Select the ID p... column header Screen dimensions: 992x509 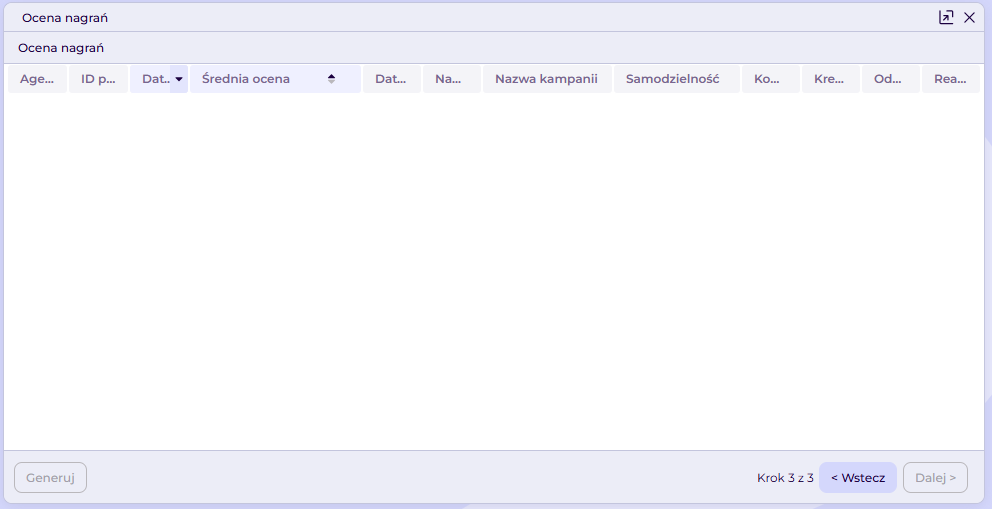(98, 79)
